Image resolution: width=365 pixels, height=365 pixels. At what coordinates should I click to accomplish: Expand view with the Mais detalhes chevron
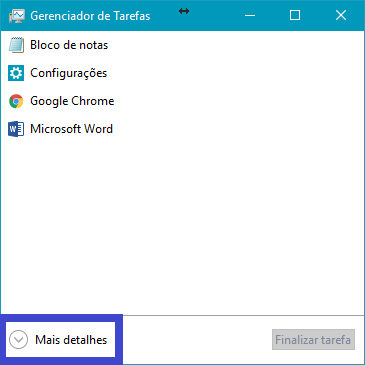18,340
